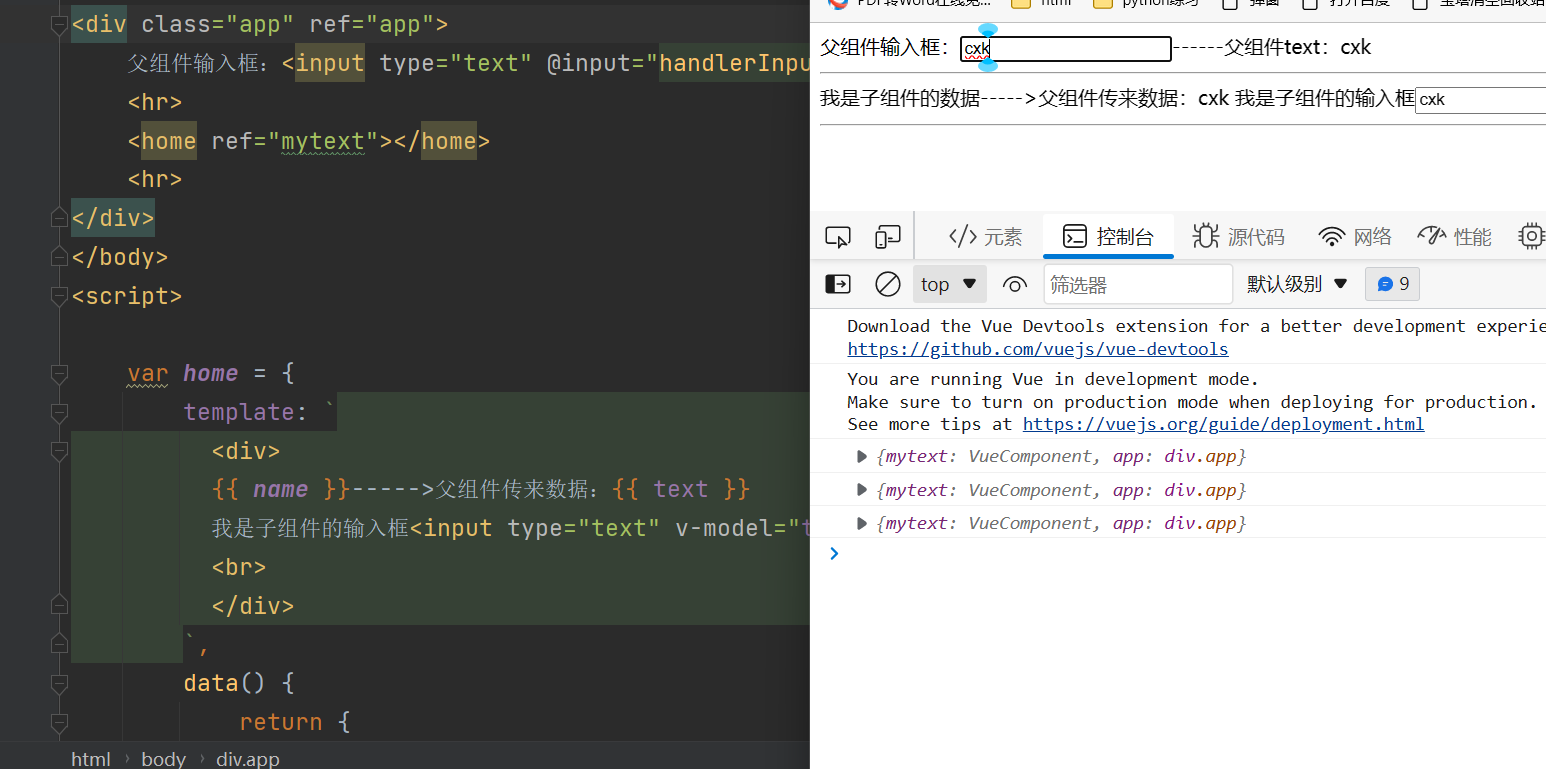The height and width of the screenshot is (769, 1546).
Task: Click the 我是子组件的数据 text on page
Action: [x=900, y=98]
